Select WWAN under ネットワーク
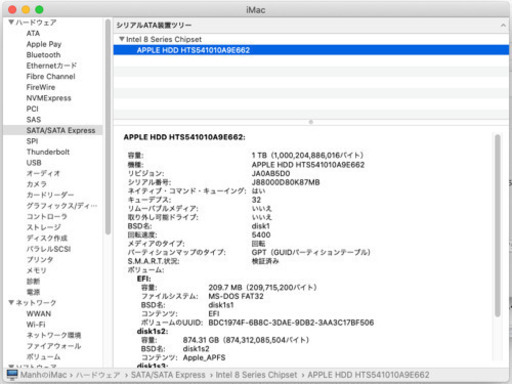512x384 pixels. point(39,314)
